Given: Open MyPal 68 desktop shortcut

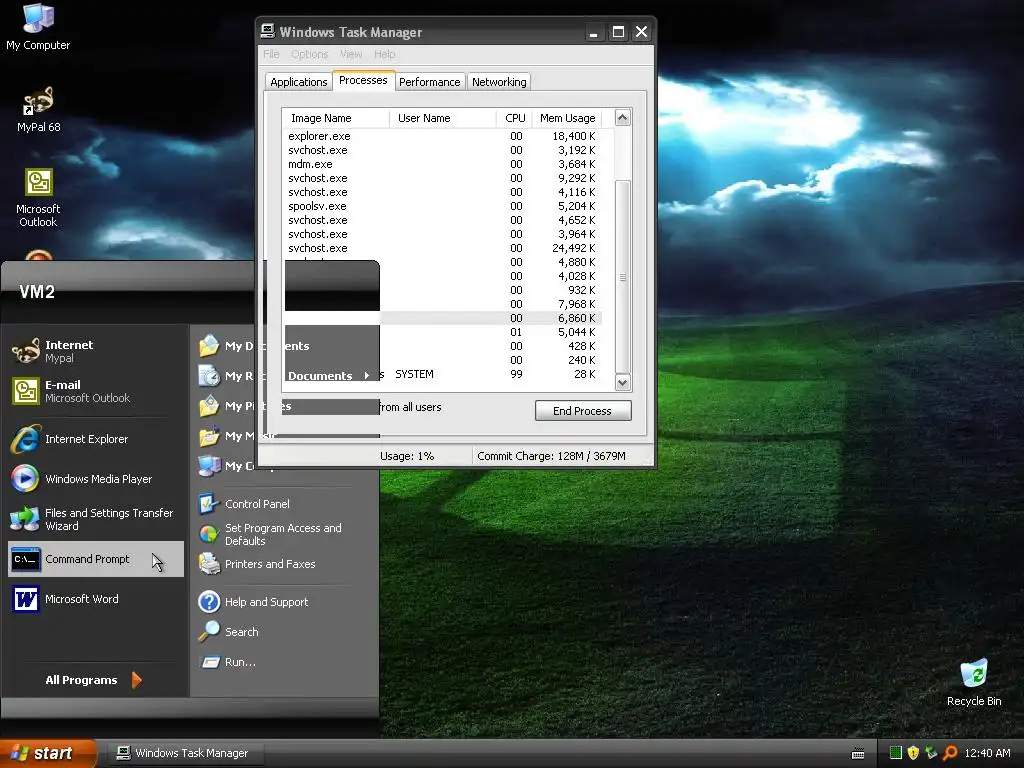Looking at the screenshot, I should click(38, 110).
